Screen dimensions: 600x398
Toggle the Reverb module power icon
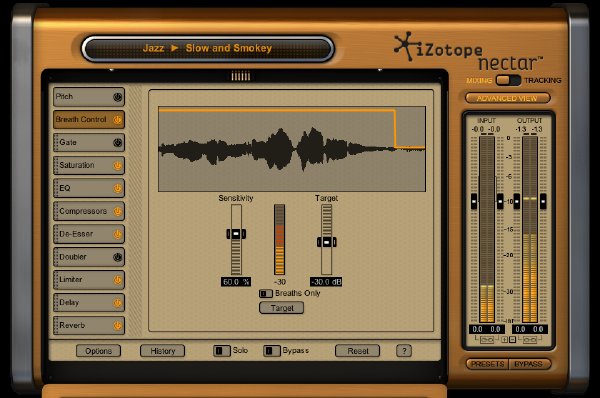coord(117,326)
